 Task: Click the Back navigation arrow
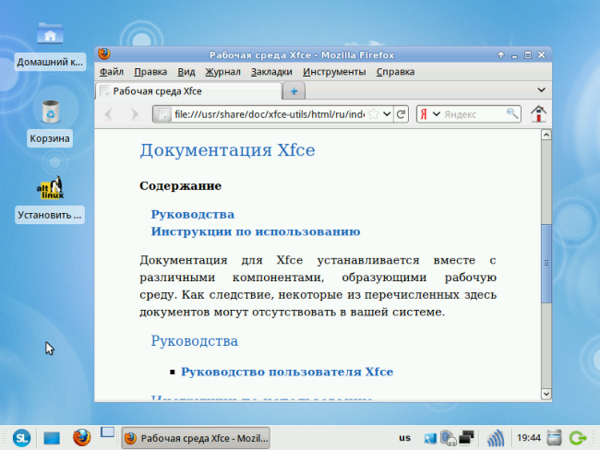pyautogui.click(x=110, y=114)
